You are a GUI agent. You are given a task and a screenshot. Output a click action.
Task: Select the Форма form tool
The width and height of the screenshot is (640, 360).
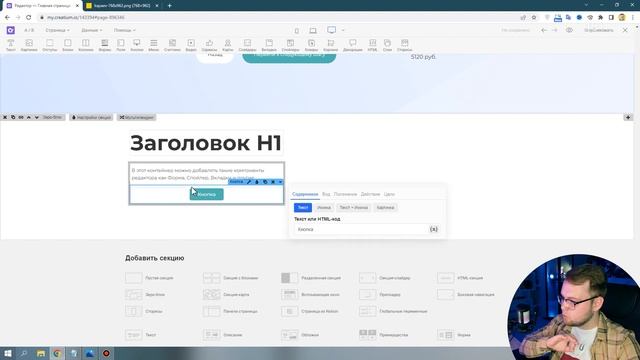(x=105, y=45)
